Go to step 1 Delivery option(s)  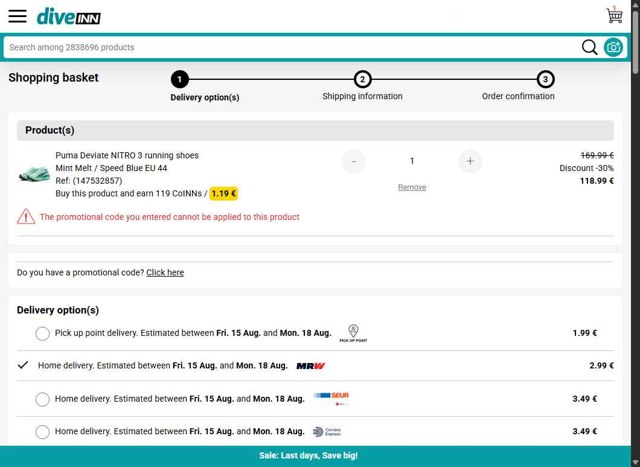180,79
